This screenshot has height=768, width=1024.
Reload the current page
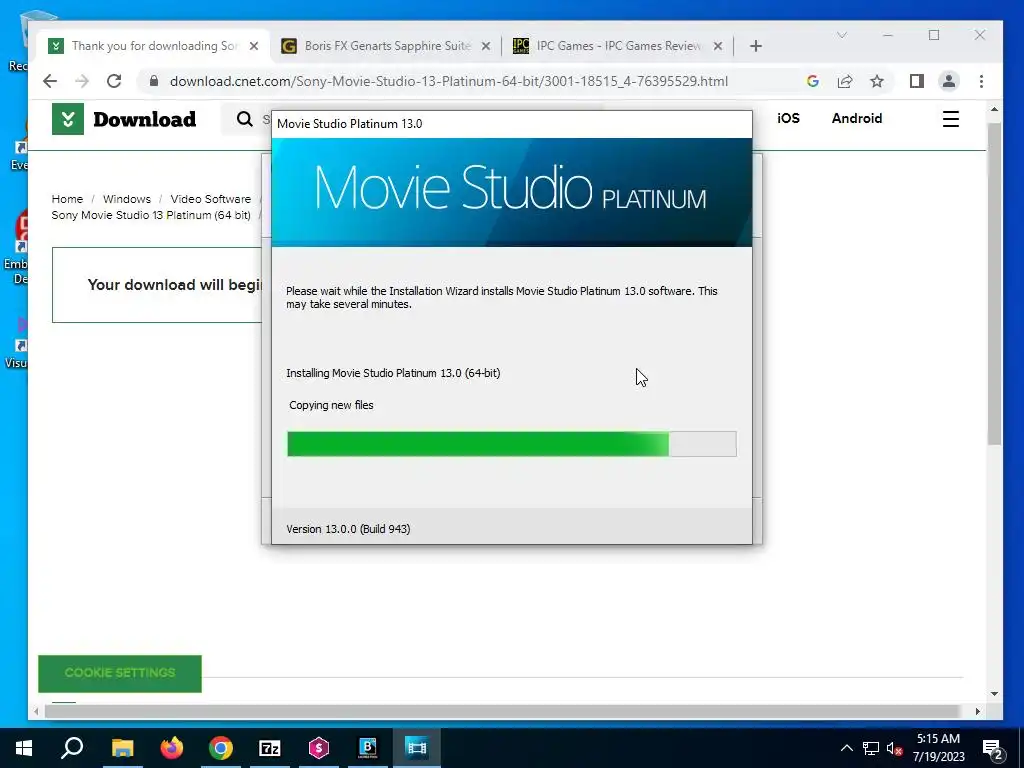point(114,81)
